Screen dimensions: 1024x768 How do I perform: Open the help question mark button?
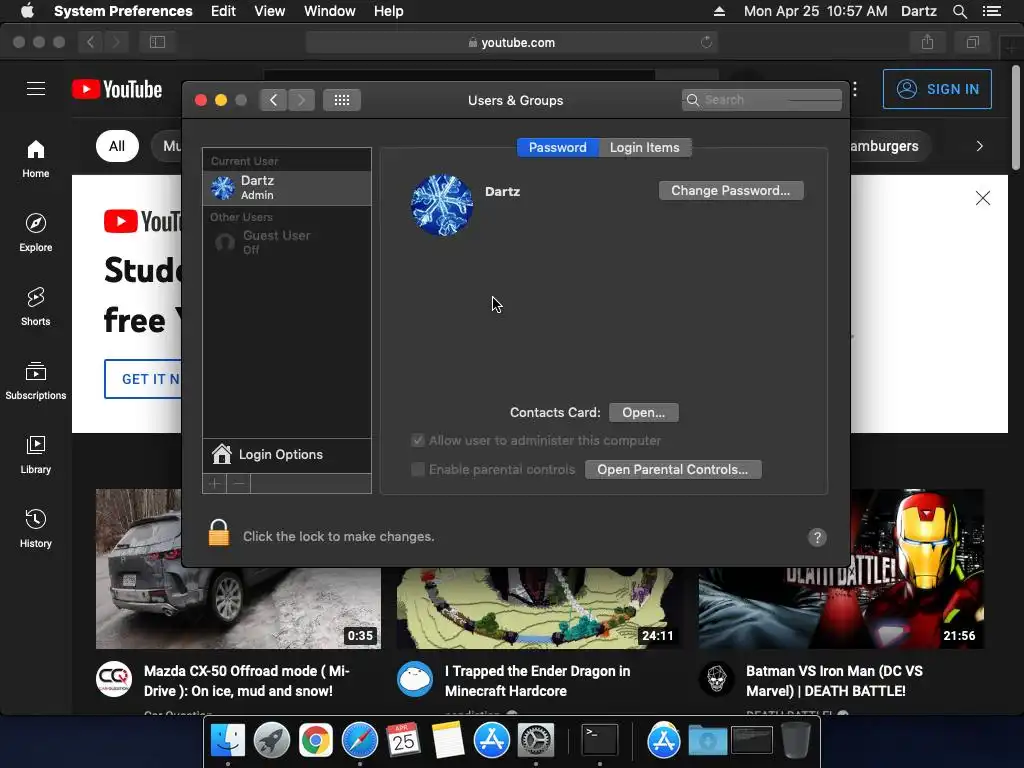817,537
